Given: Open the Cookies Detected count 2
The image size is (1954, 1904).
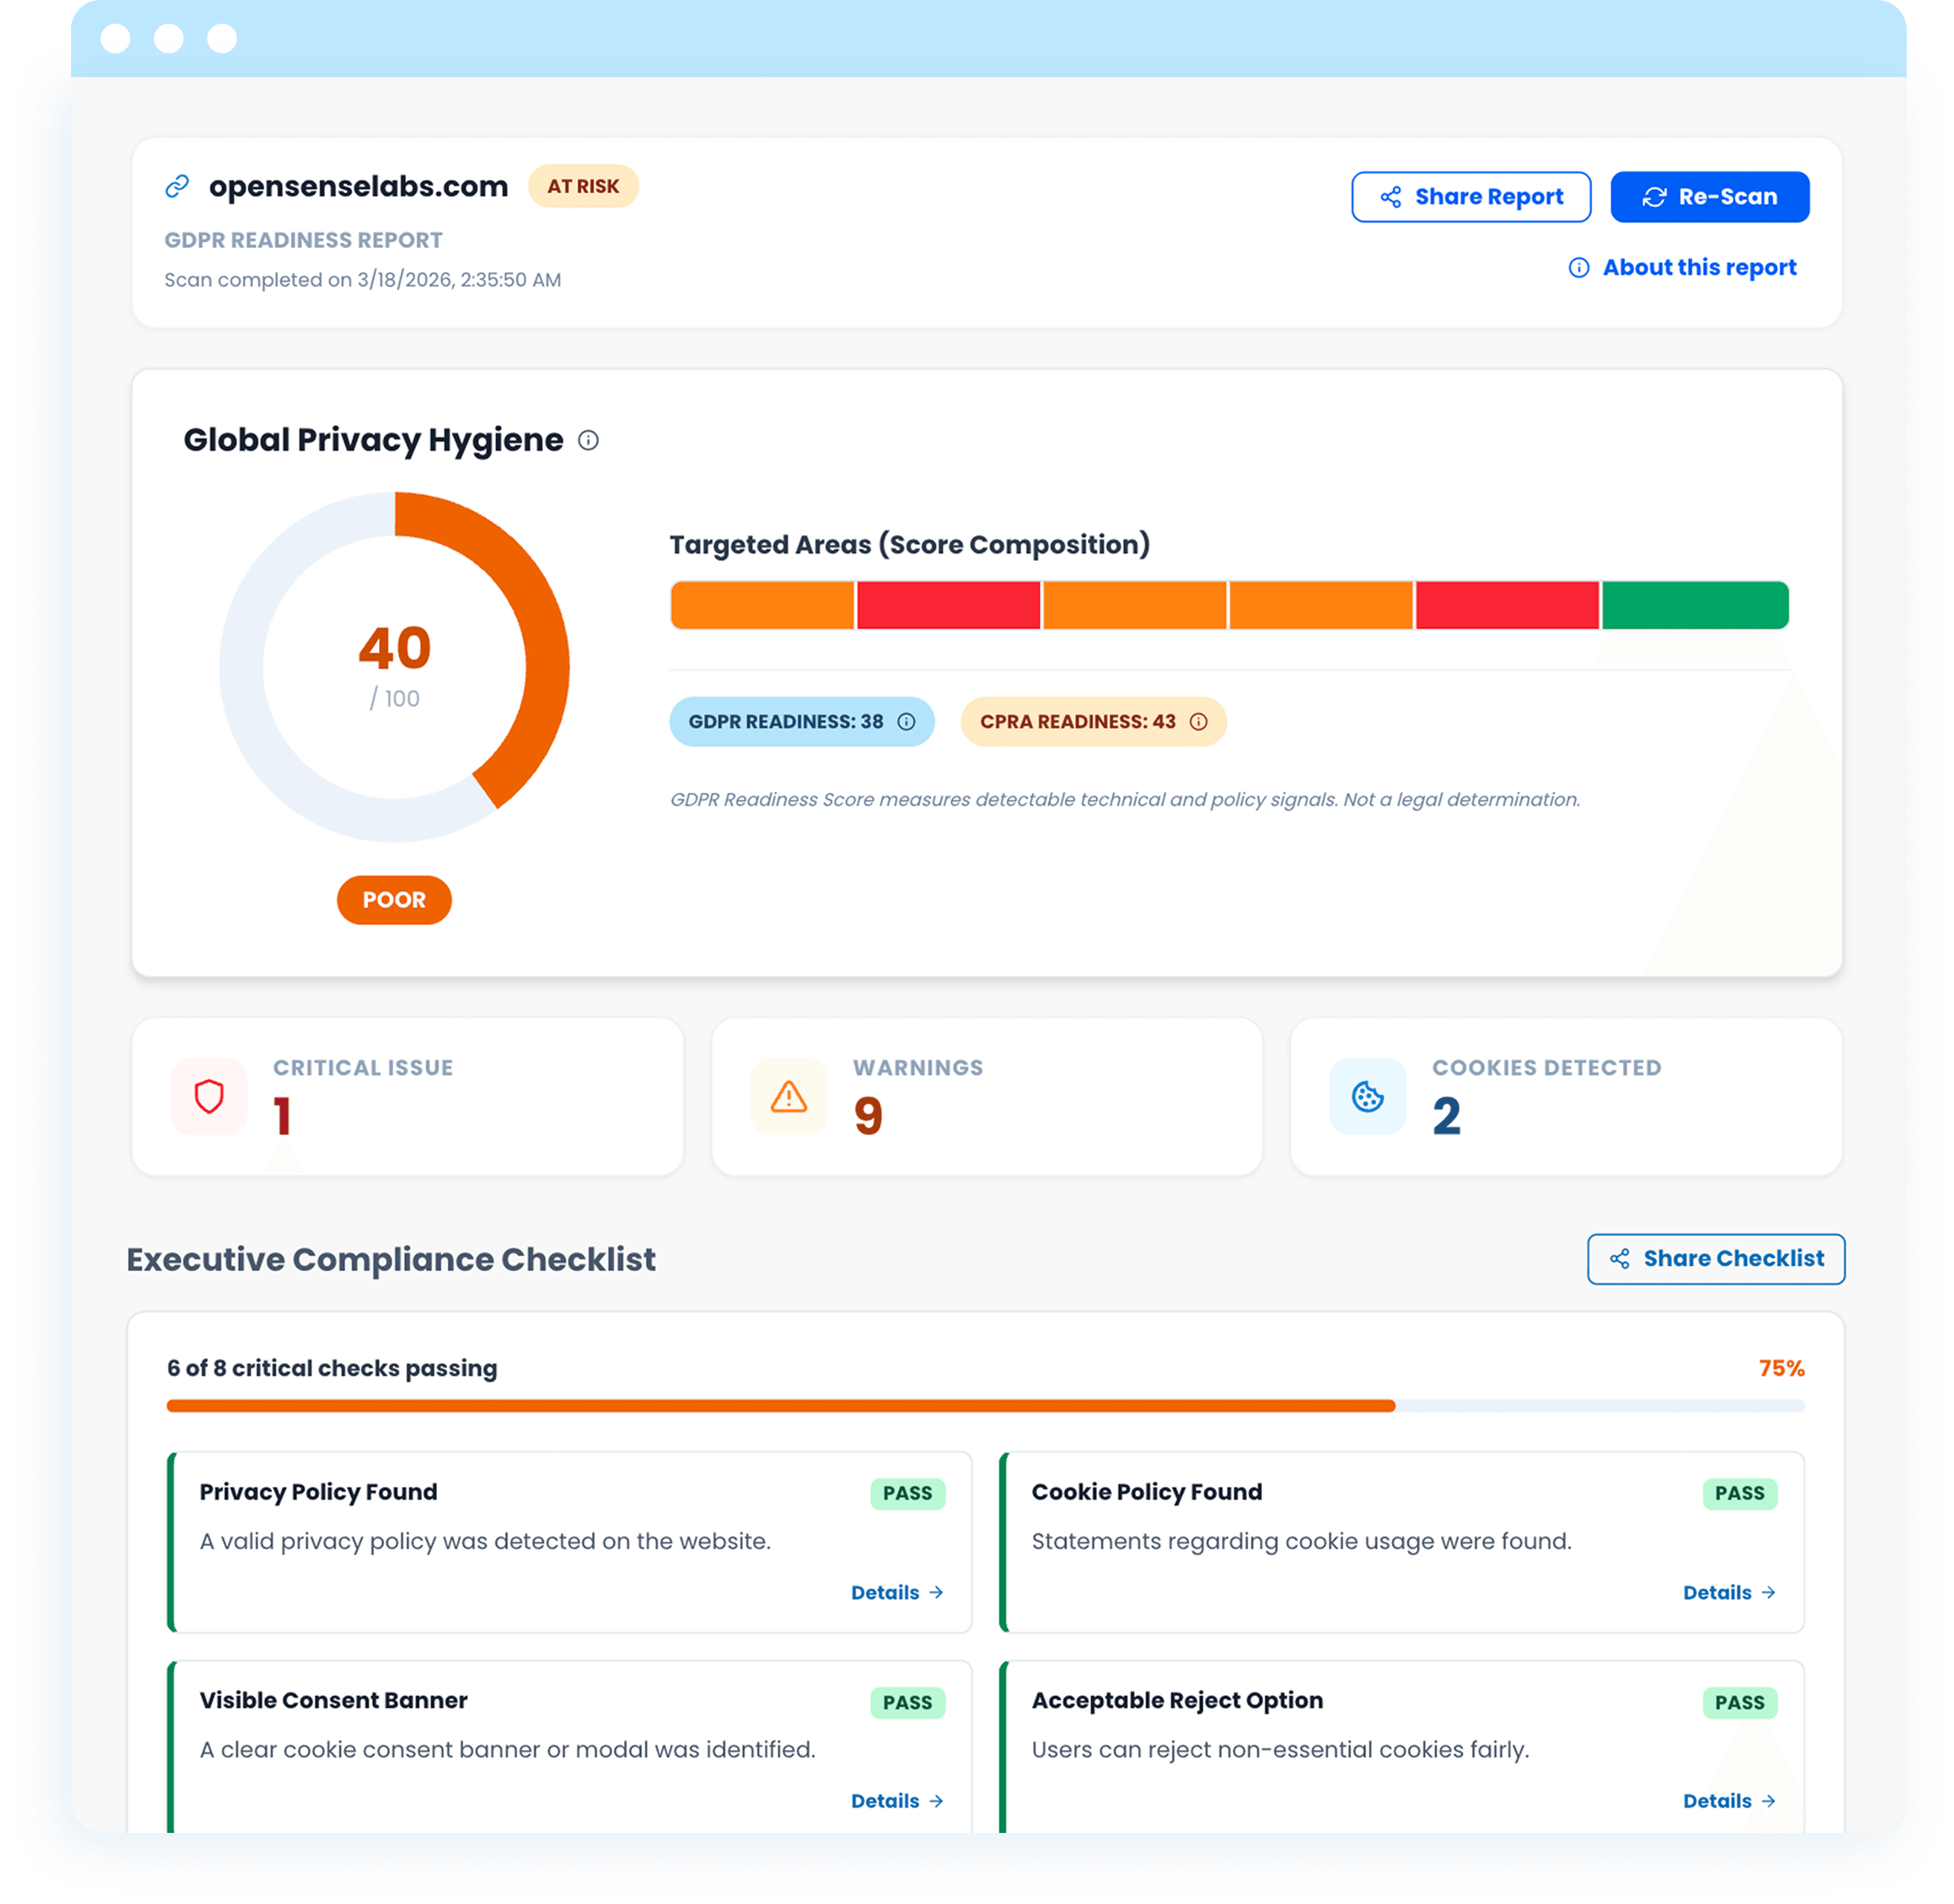Looking at the screenshot, I should pos(1446,1115).
